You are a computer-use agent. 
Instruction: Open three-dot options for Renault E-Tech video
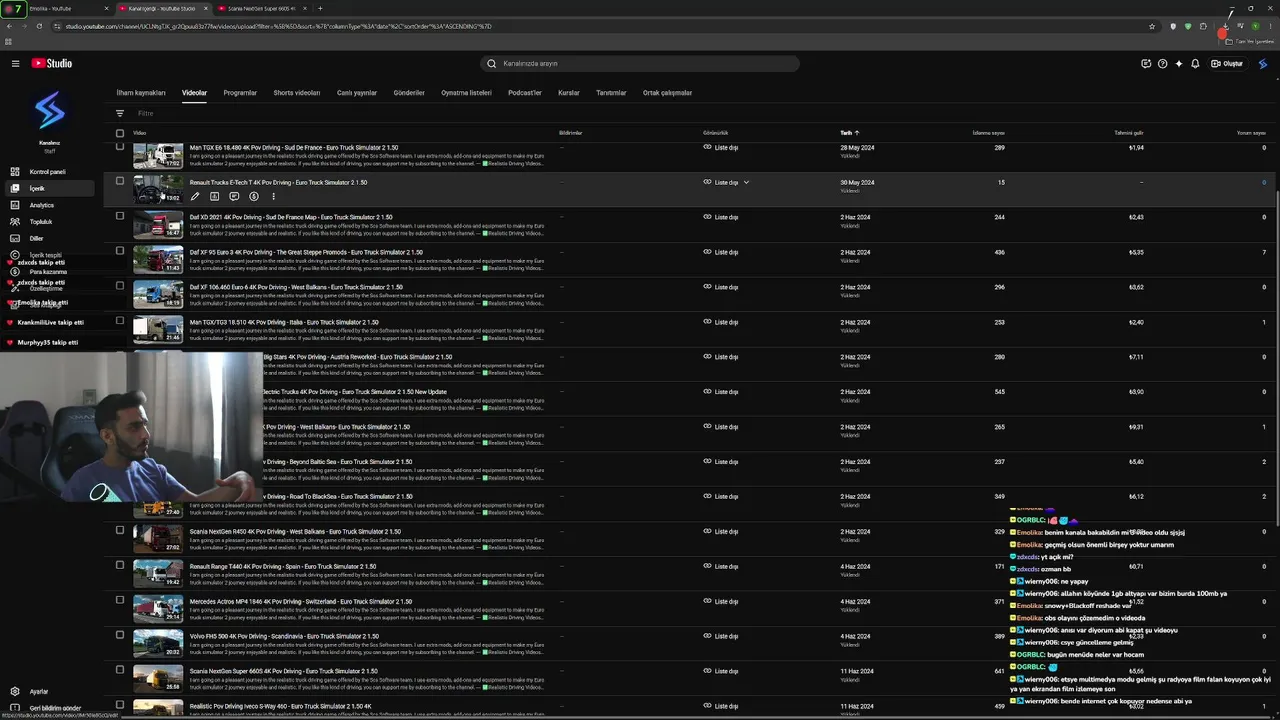coord(273,196)
